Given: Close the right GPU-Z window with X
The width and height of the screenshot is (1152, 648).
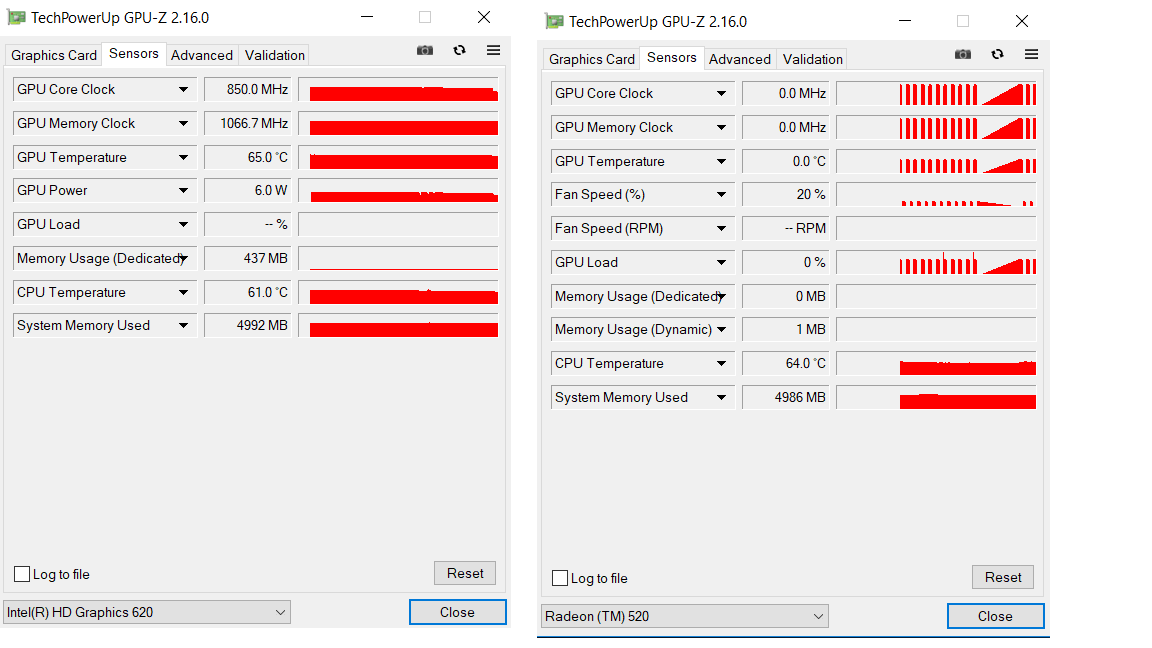Looking at the screenshot, I should pyautogui.click(x=1022, y=21).
